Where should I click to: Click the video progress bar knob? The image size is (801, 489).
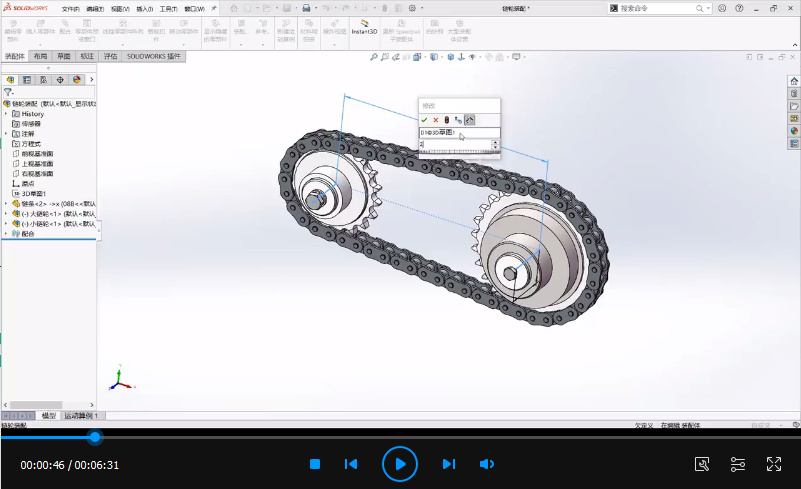(x=95, y=437)
